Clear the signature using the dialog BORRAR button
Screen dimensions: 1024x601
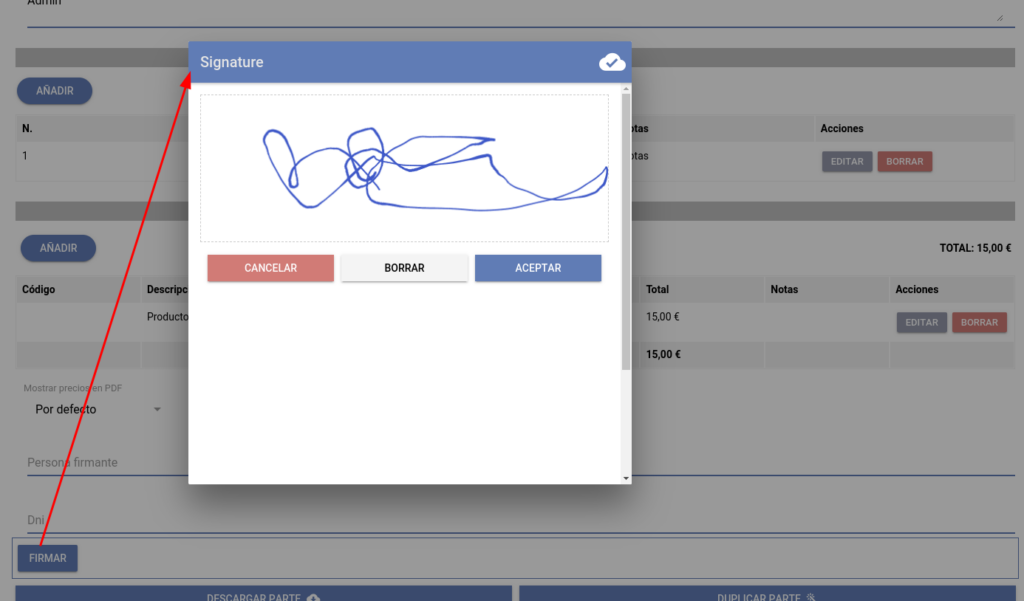click(x=404, y=268)
